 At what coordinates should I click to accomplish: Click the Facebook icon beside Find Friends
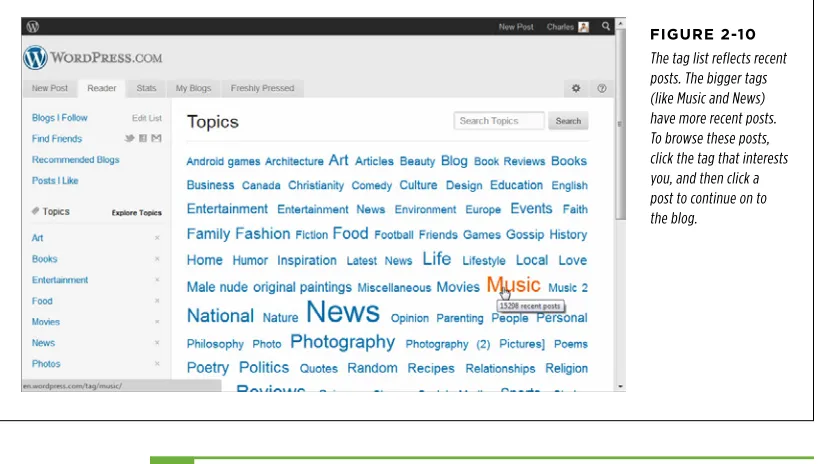143,138
